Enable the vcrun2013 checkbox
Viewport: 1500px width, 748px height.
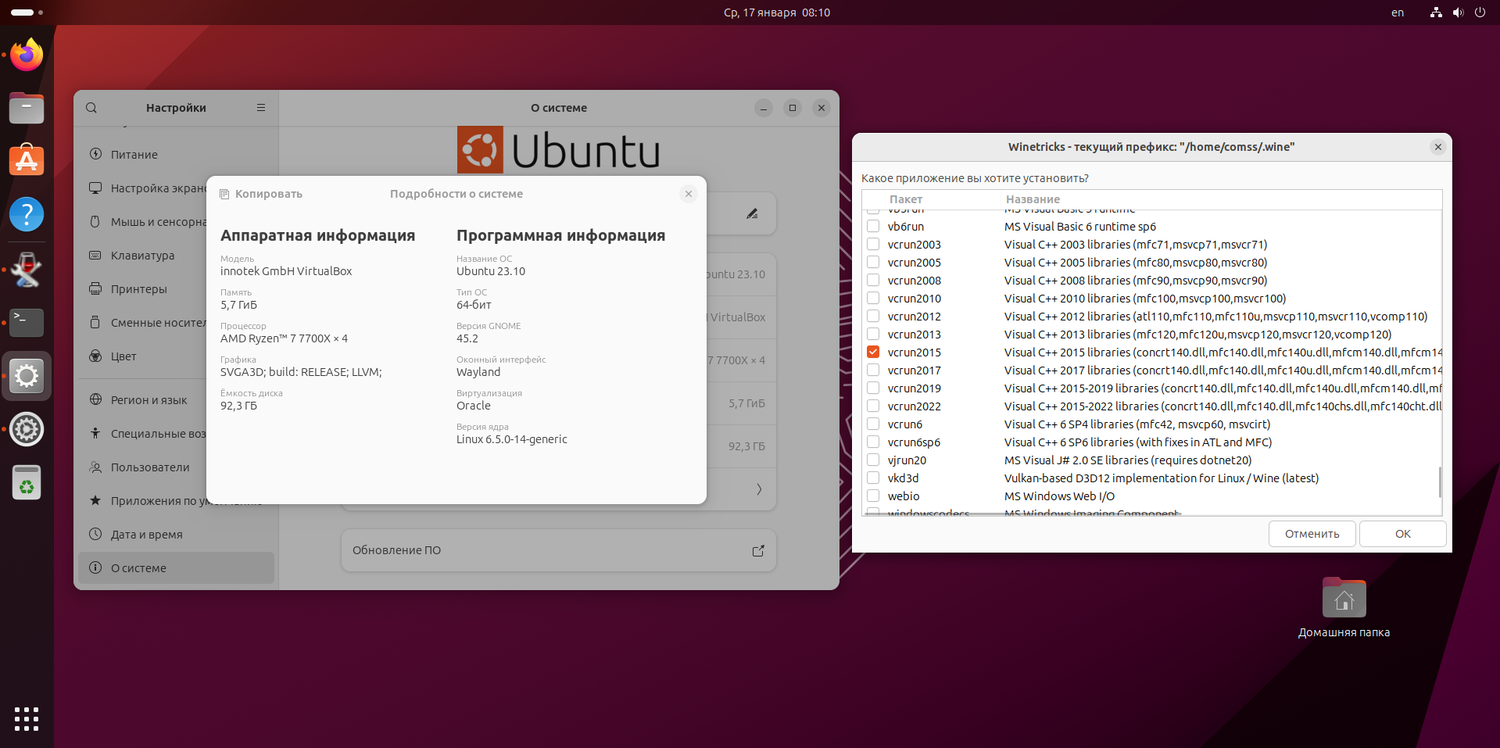point(873,334)
